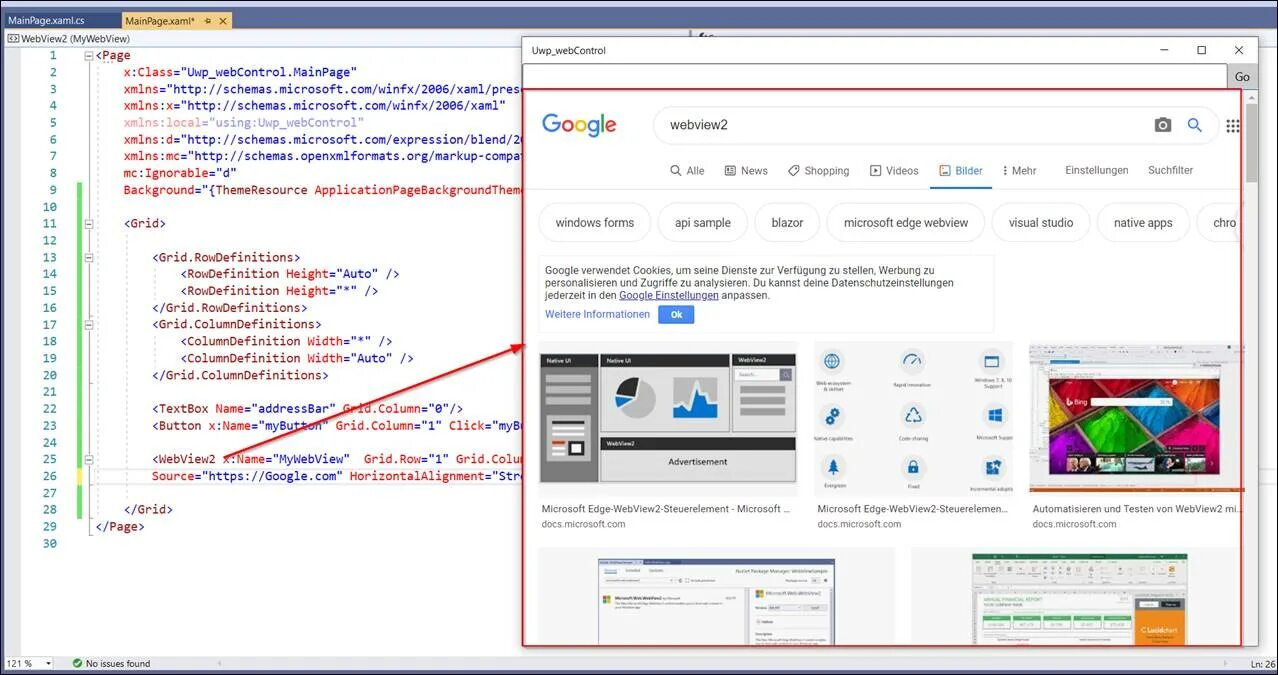Viewport: 1278px width, 675px height.
Task: Click the Go button in Uwp_webControl
Action: coord(1242,76)
